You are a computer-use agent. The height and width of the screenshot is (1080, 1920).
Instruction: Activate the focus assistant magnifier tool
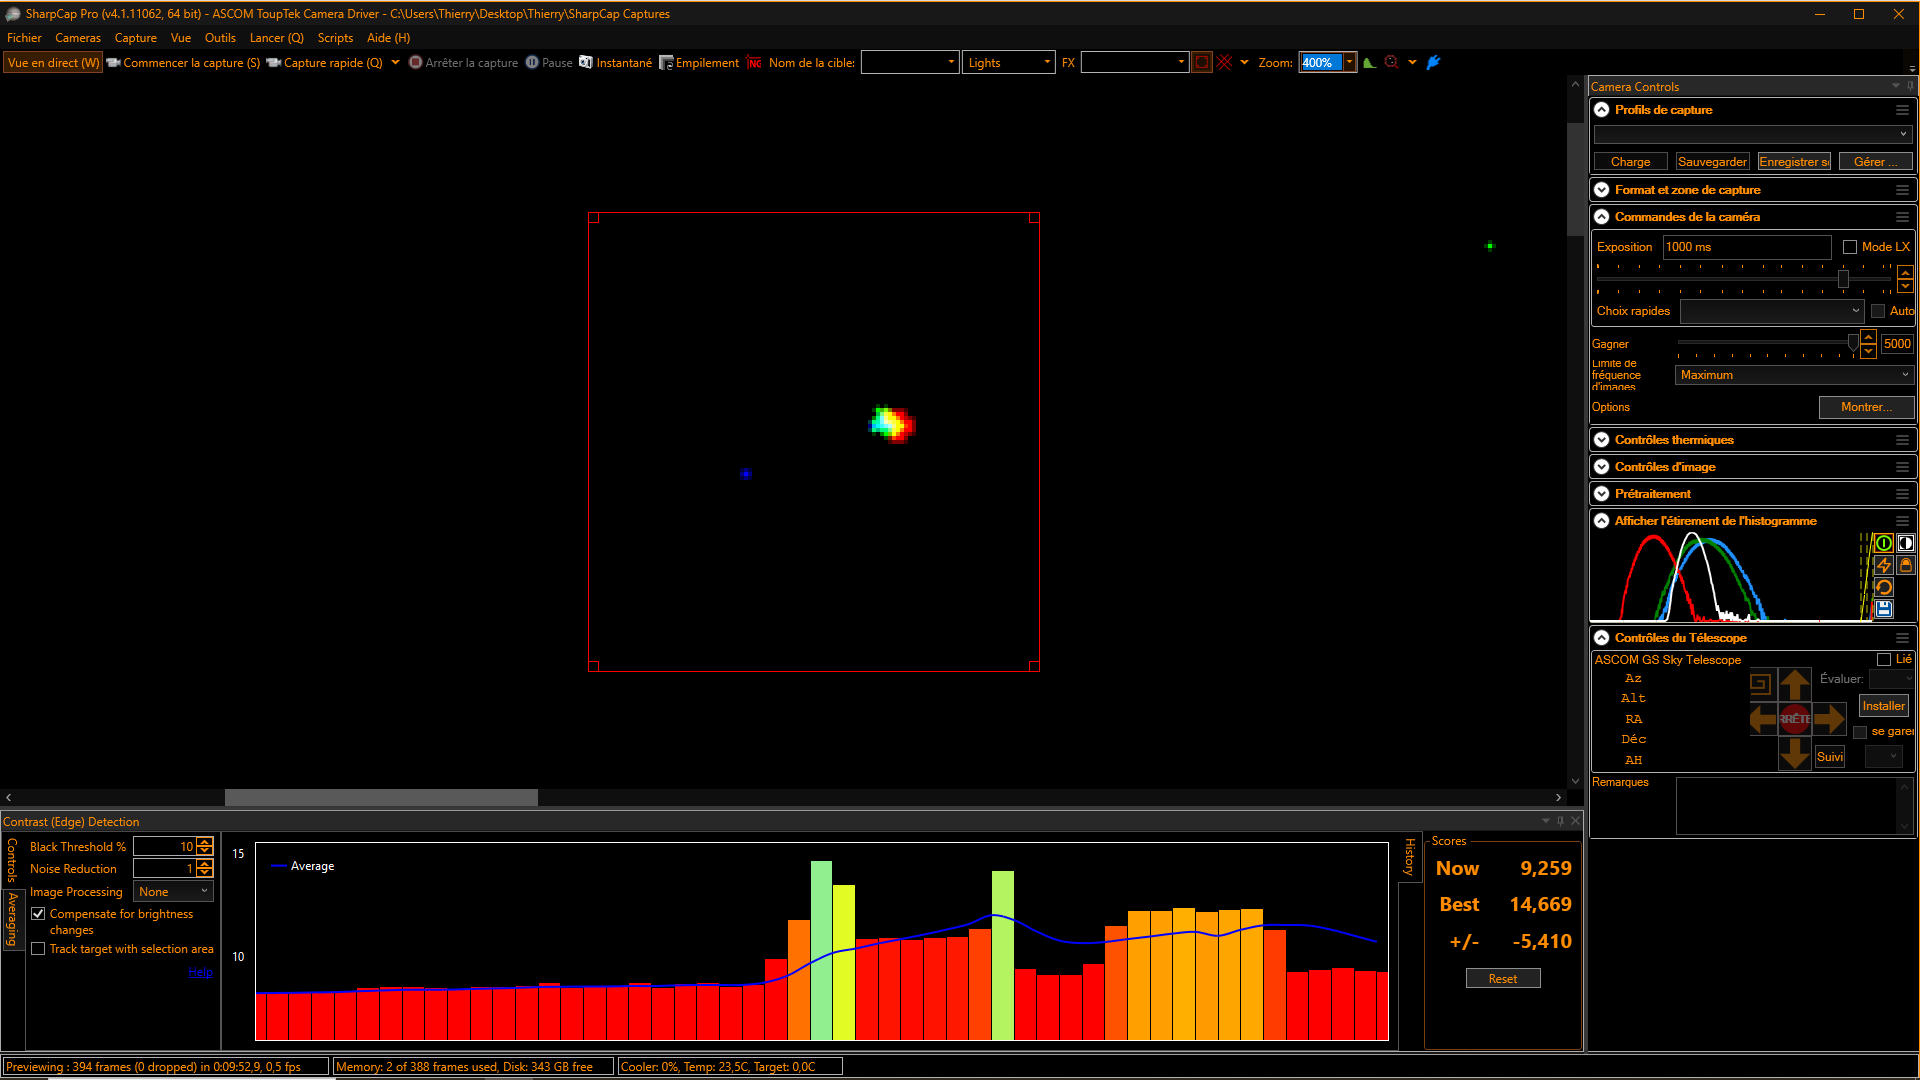pos(1391,62)
